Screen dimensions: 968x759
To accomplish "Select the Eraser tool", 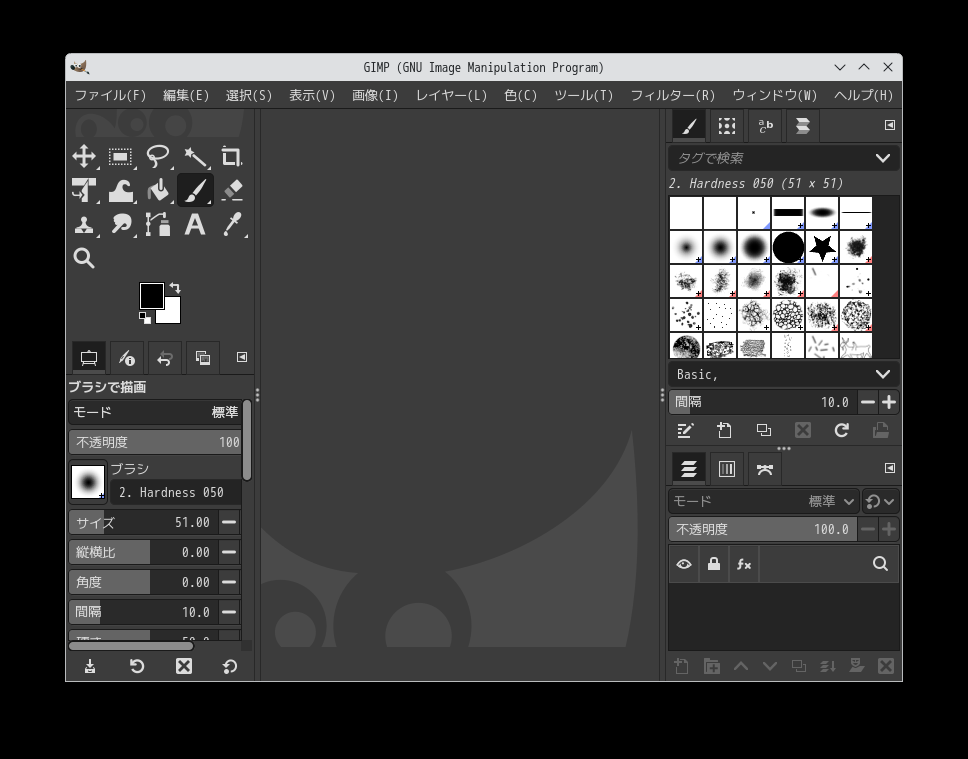I will (x=232, y=190).
